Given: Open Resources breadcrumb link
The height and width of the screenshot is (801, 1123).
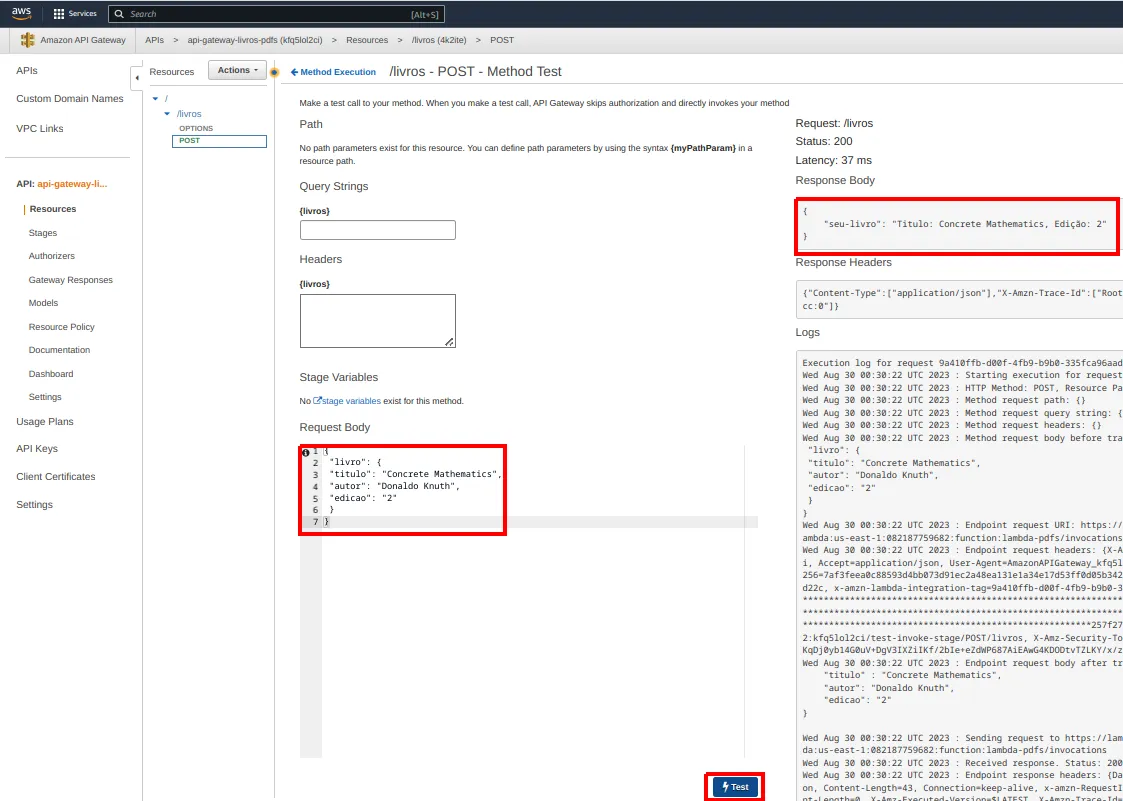Looking at the screenshot, I should [x=367, y=40].
